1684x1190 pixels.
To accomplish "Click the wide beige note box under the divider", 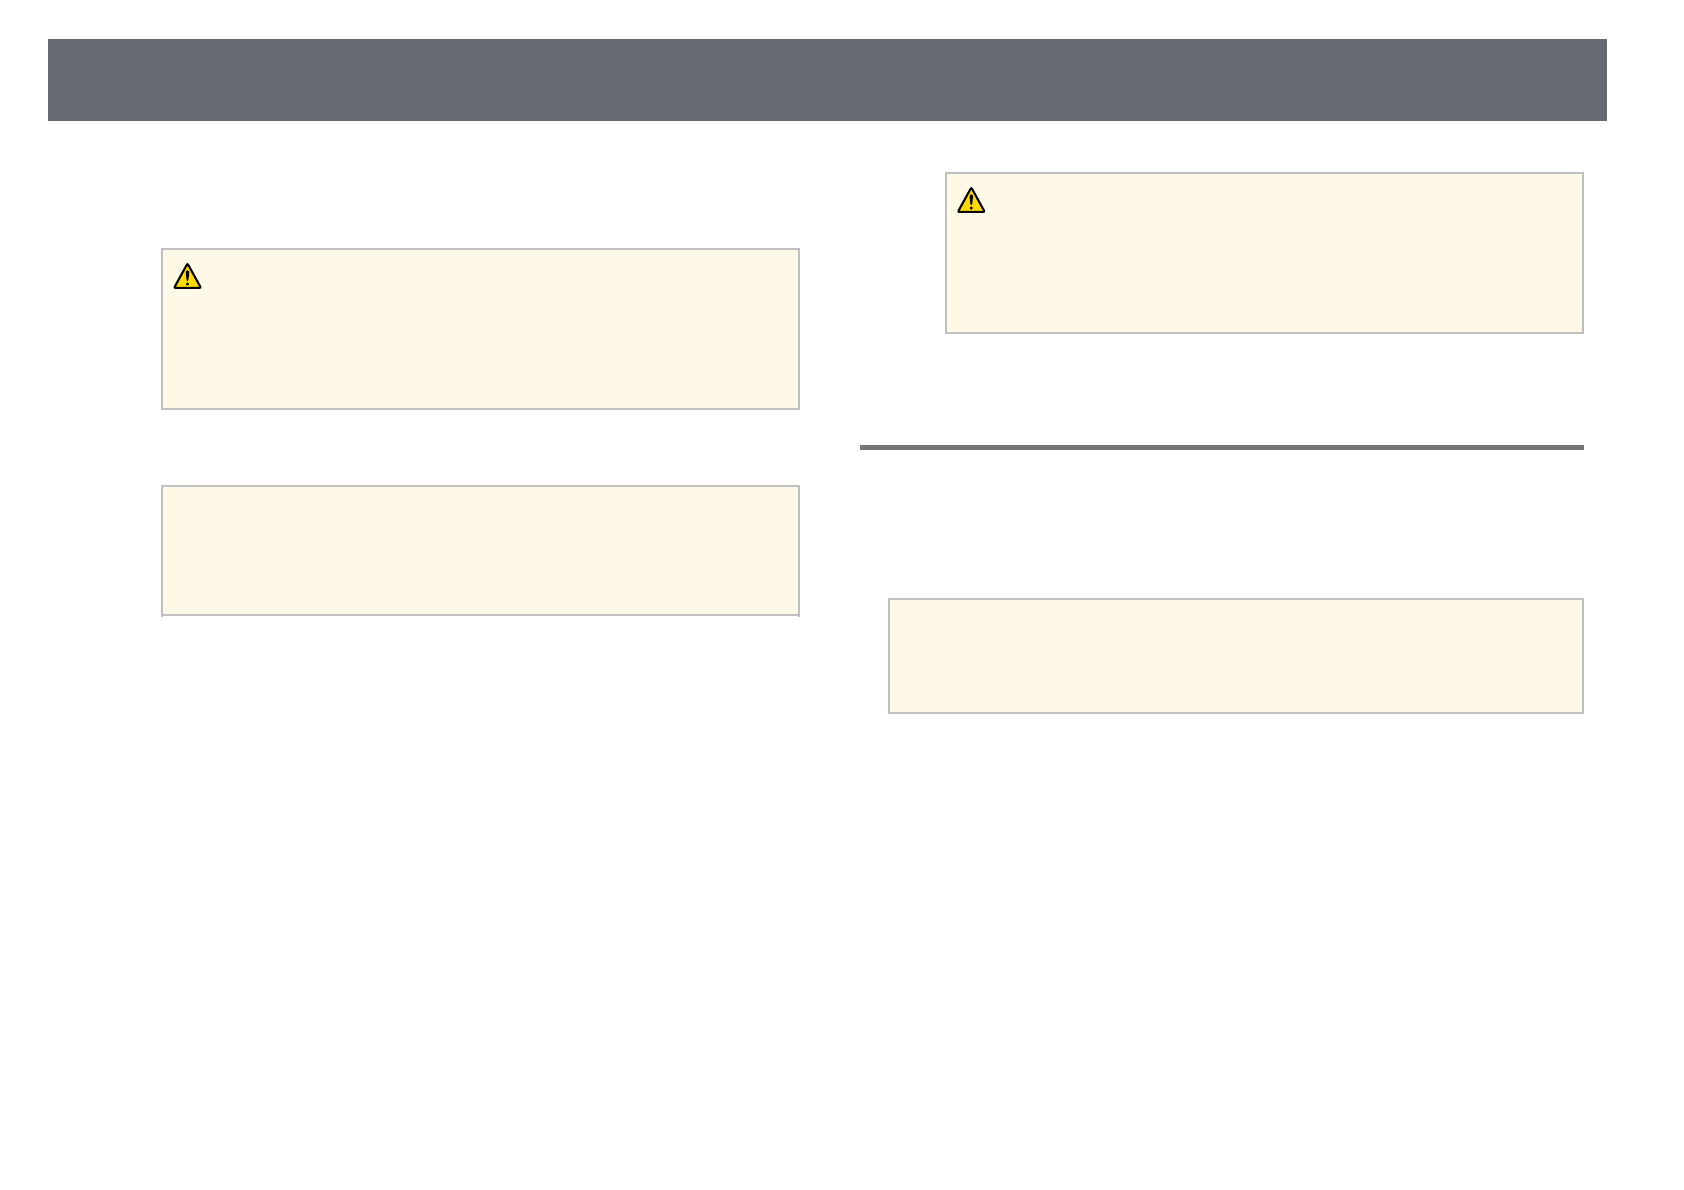I will tap(1235, 655).
